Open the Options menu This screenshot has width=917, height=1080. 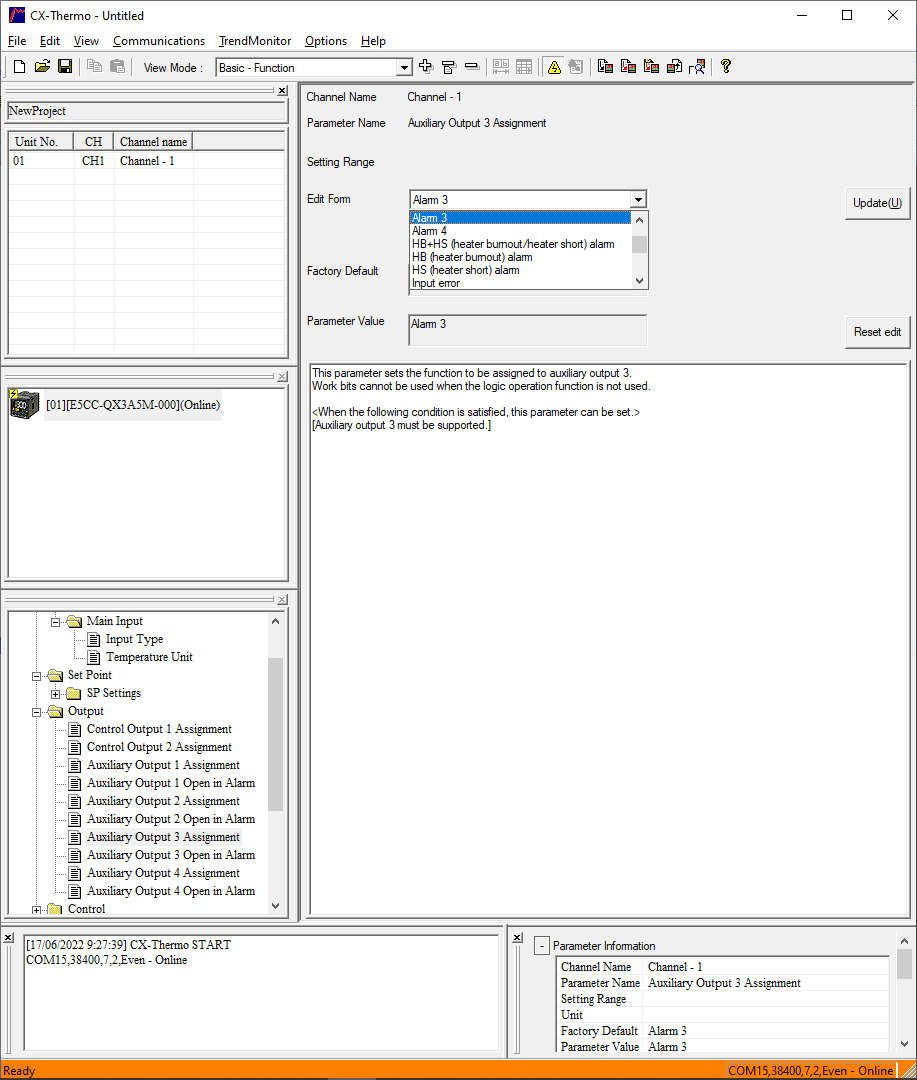pyautogui.click(x=326, y=41)
